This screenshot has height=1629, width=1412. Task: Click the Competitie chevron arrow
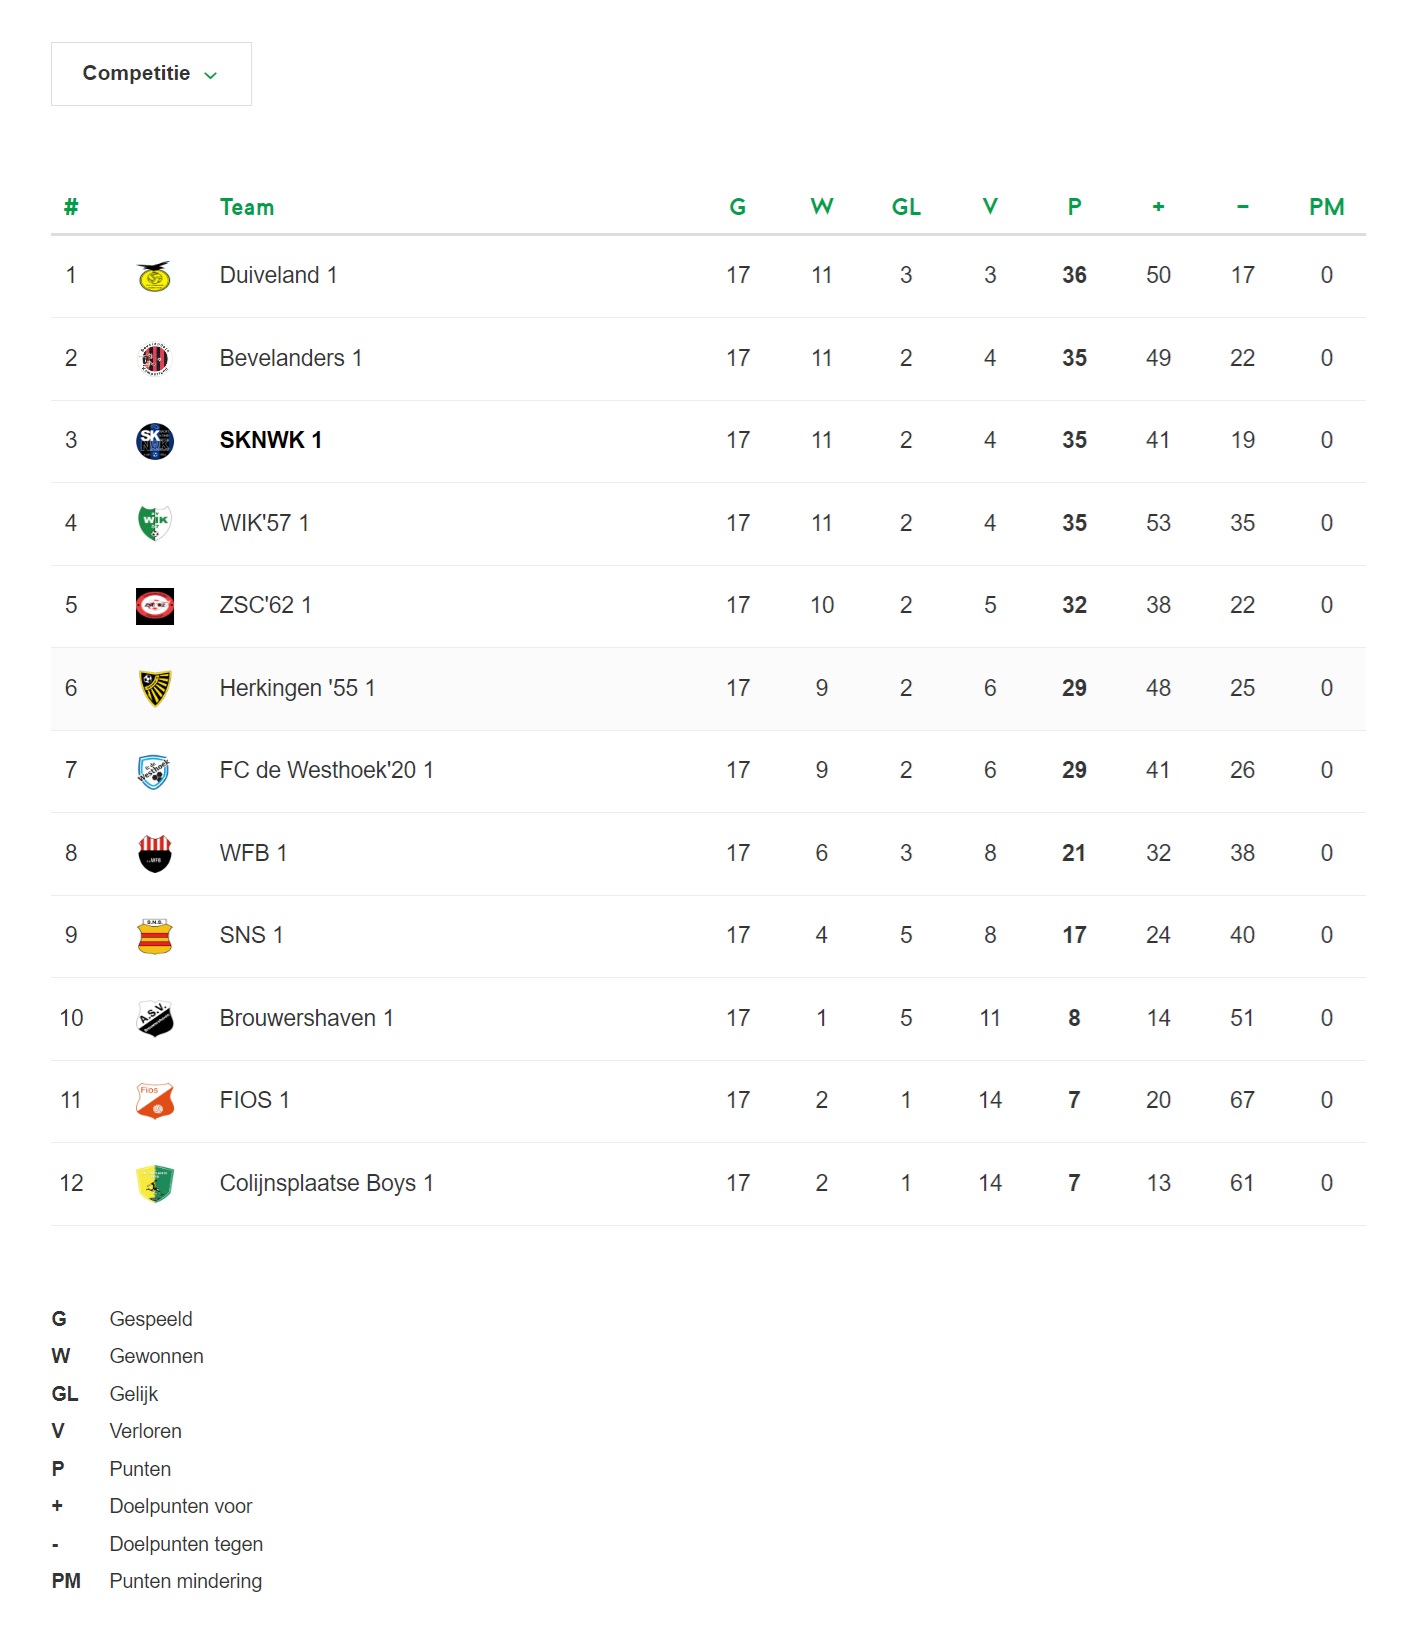[210, 75]
